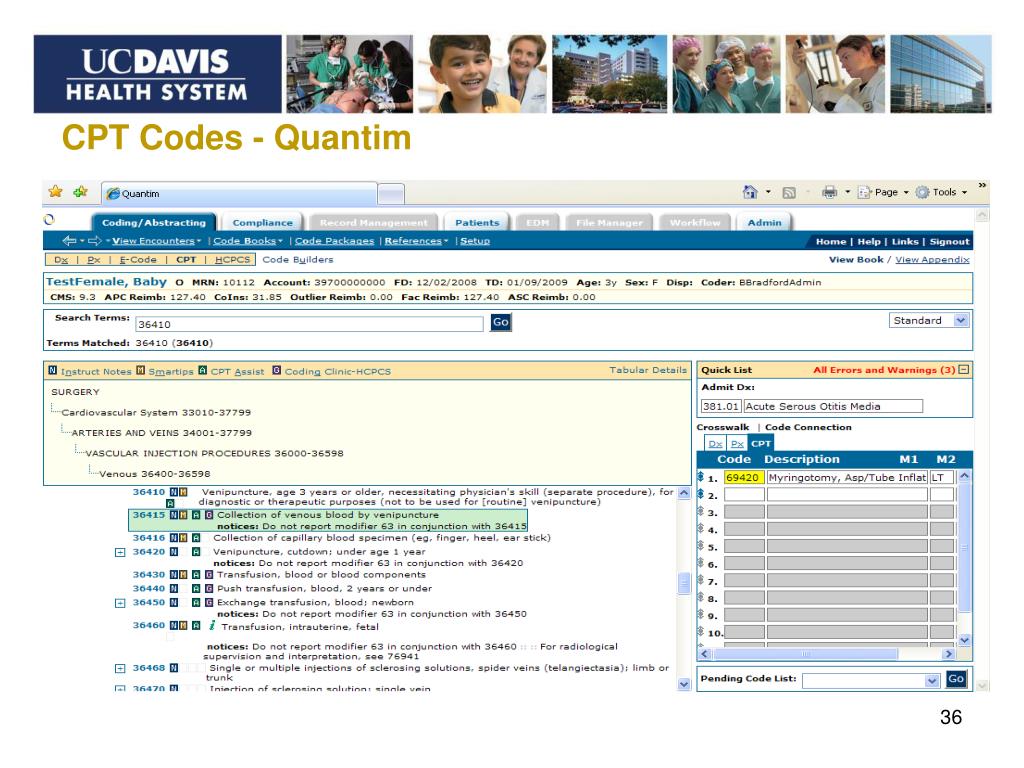Viewport: 1024px width, 768px height.
Task: Click code list scroll down arrow
Action: [x=684, y=684]
